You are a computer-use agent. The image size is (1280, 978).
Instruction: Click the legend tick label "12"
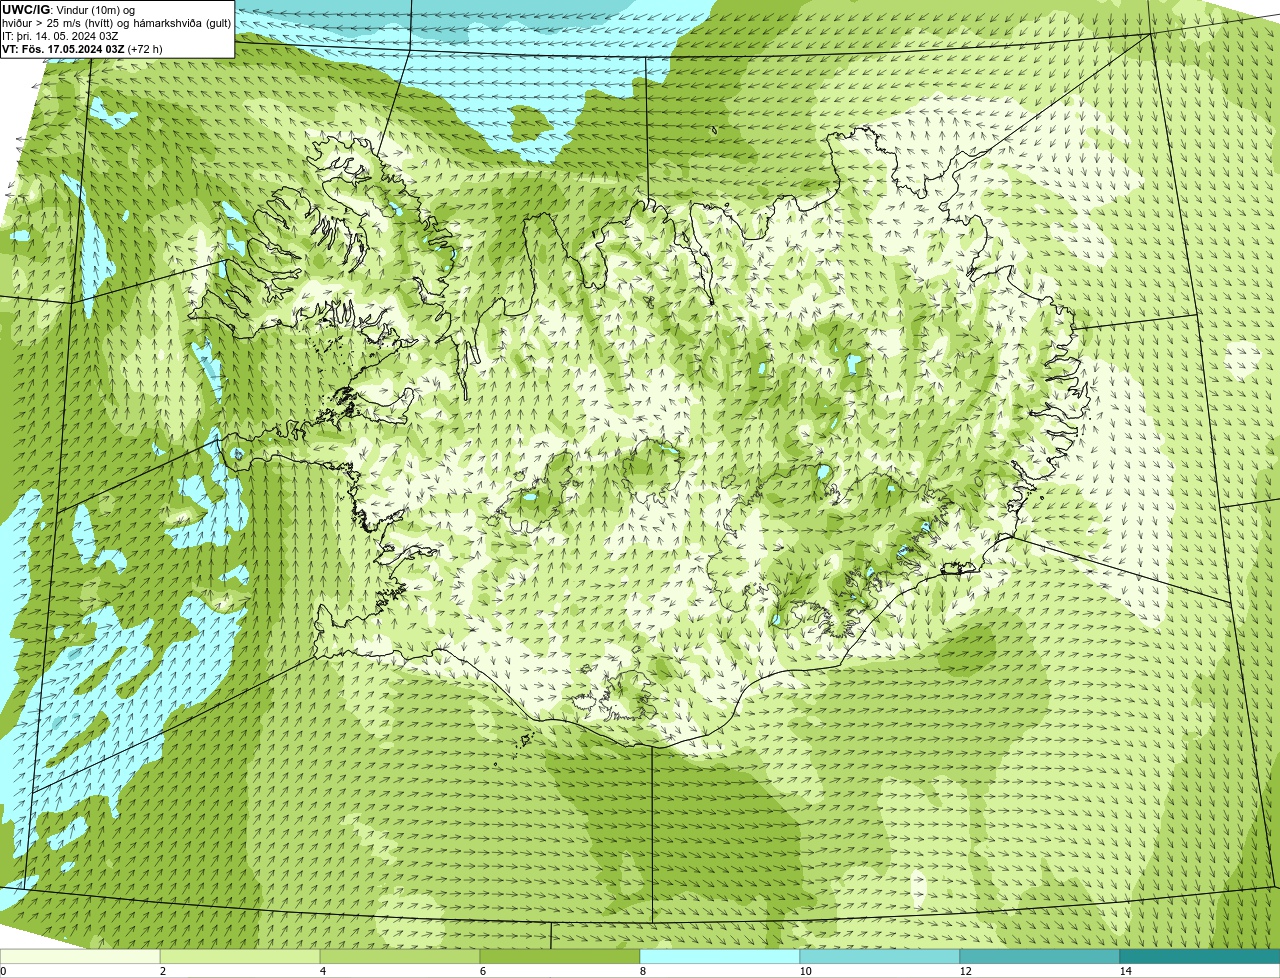point(965,971)
